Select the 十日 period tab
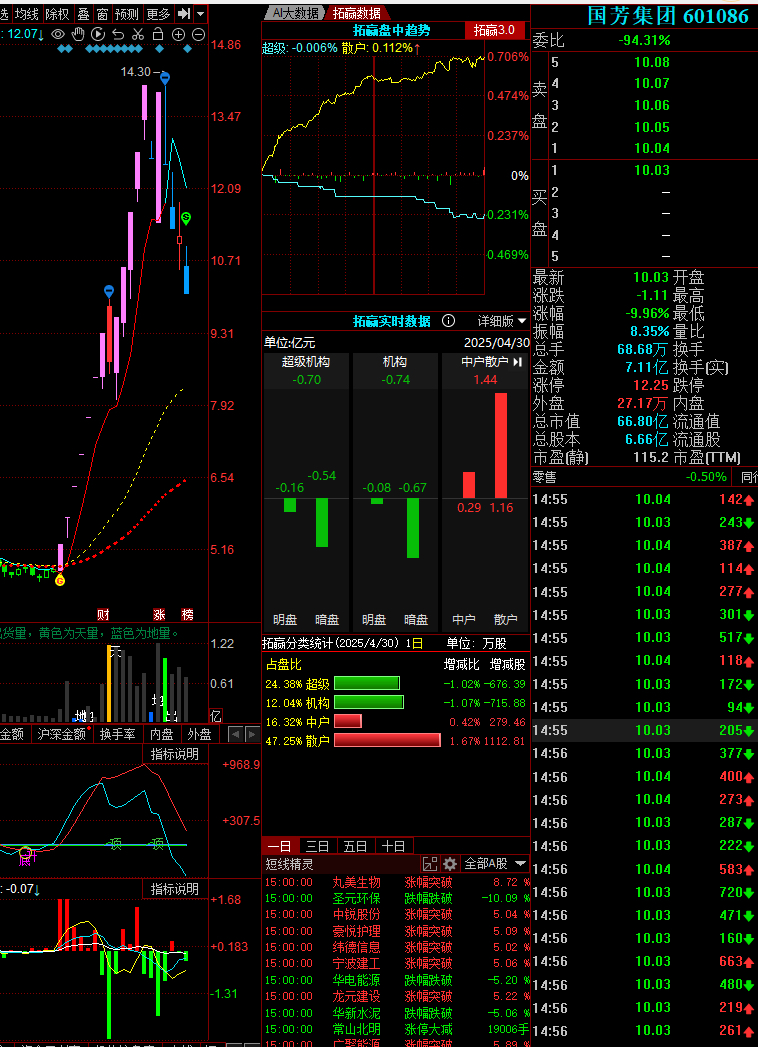Screen dimensions: 758x1047 (x=394, y=846)
